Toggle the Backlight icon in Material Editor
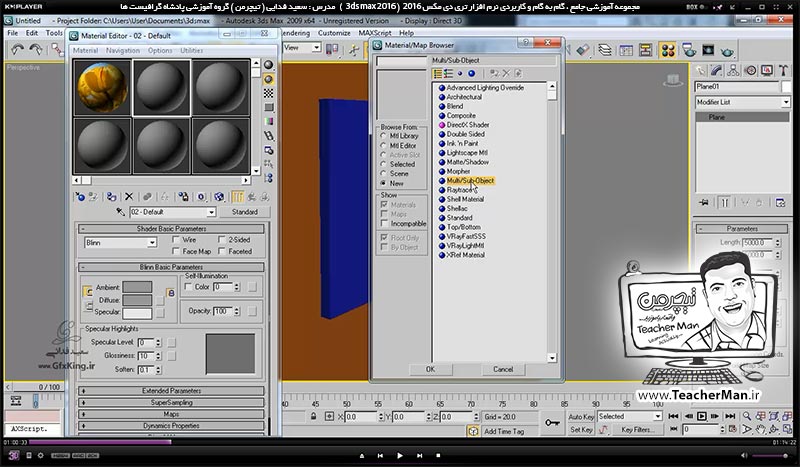This screenshot has height=467, width=800. coord(268,79)
